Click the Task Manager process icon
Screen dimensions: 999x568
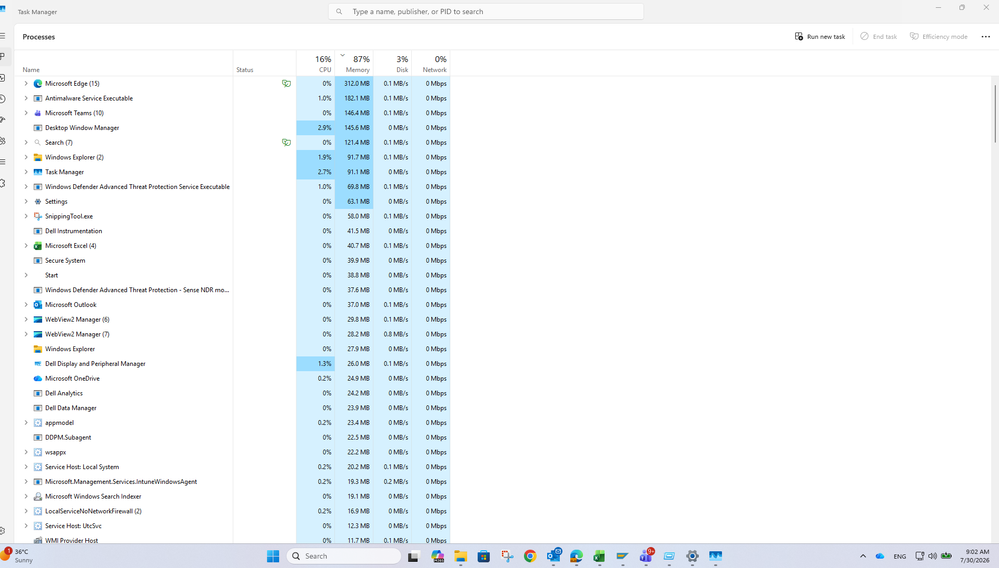(x=38, y=172)
